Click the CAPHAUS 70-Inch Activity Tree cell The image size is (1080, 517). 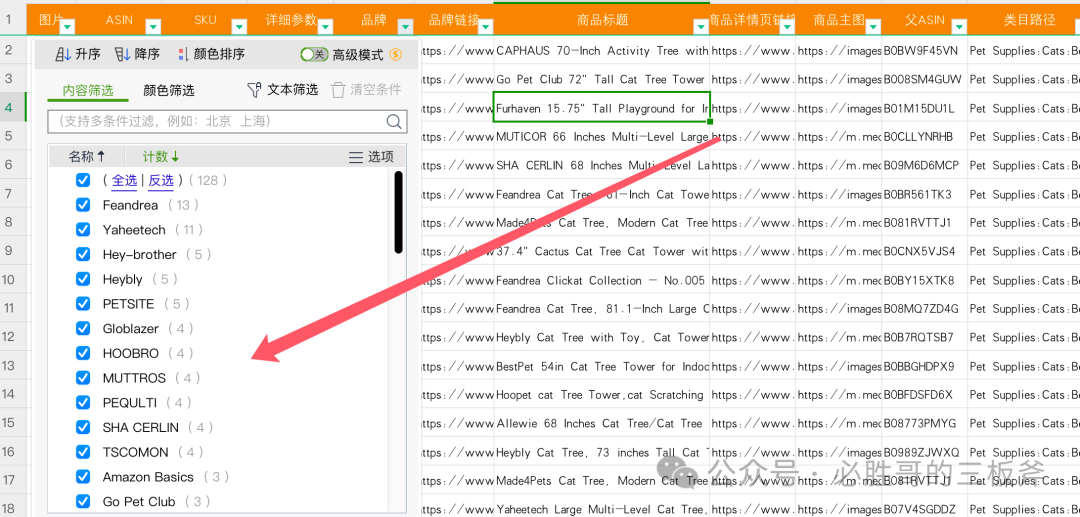601,51
